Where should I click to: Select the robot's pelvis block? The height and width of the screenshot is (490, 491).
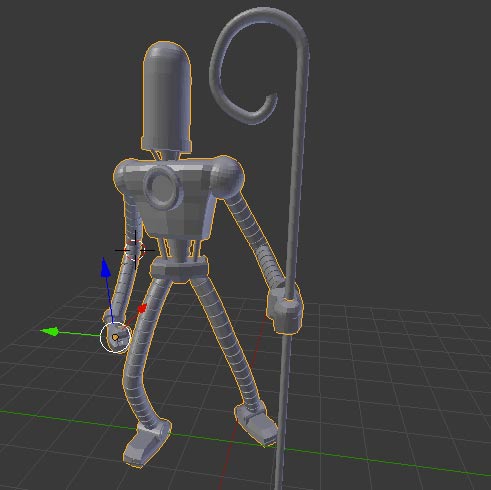click(x=179, y=269)
